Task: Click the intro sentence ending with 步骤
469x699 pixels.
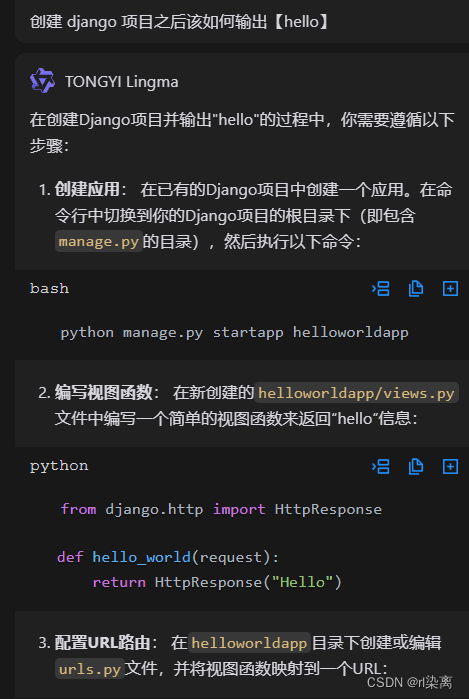Action: coord(242,132)
